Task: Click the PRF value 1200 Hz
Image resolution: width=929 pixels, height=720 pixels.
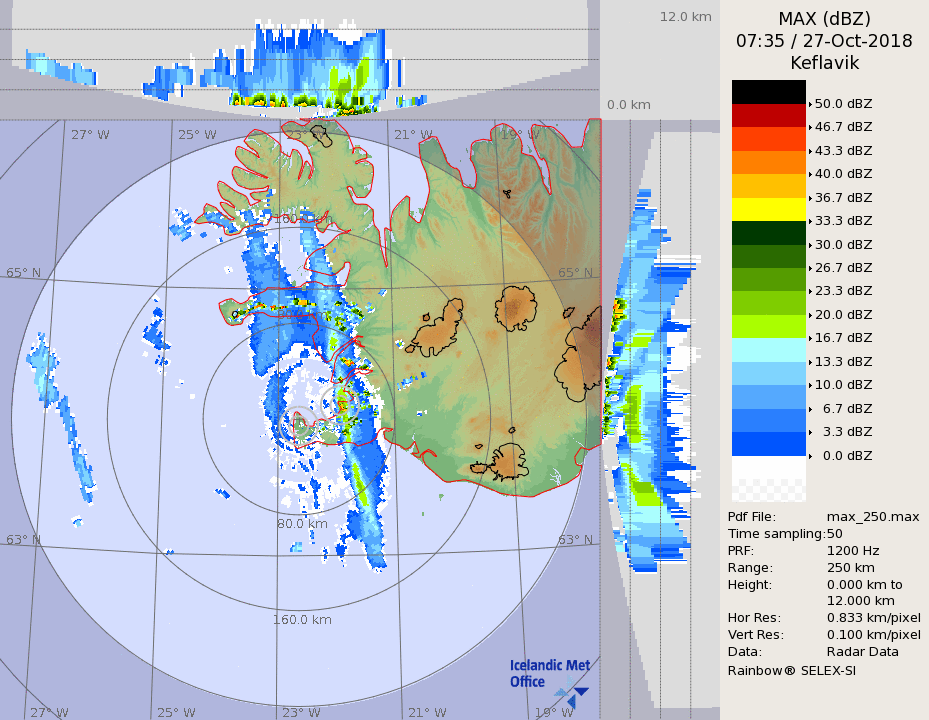Action: 853,550
